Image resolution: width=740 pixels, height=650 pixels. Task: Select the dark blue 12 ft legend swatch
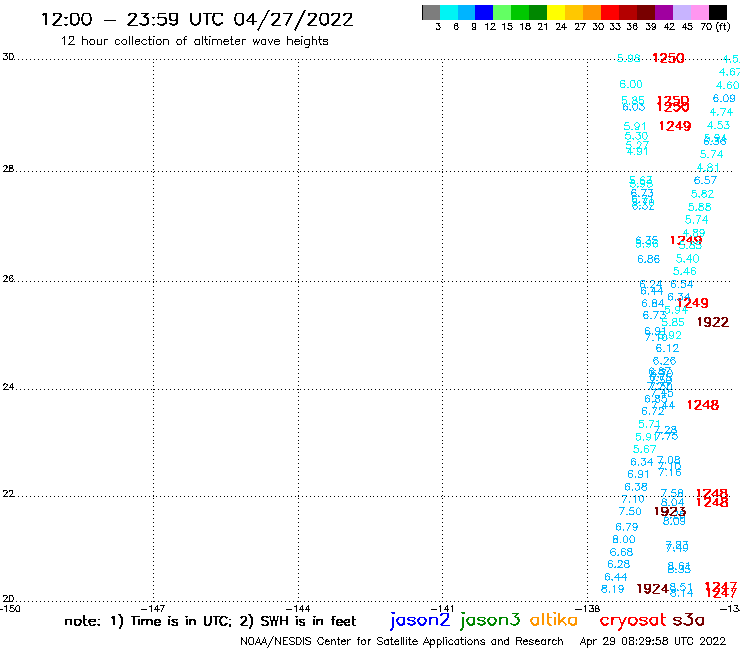[484, 12]
